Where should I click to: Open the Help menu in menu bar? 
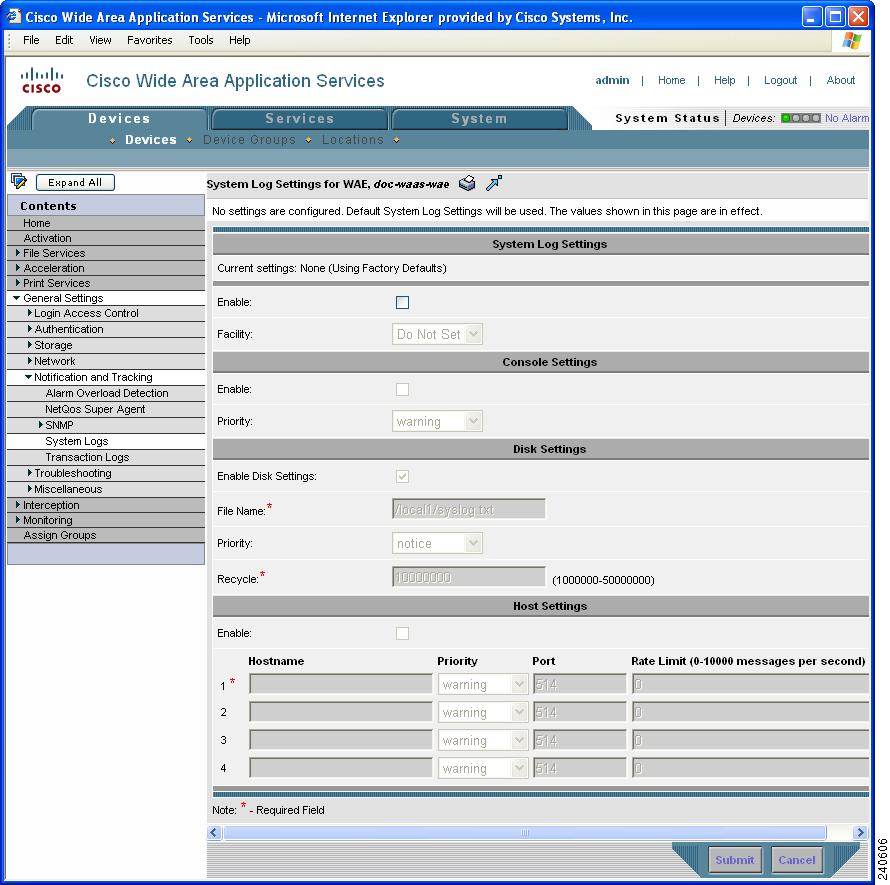tap(240, 40)
